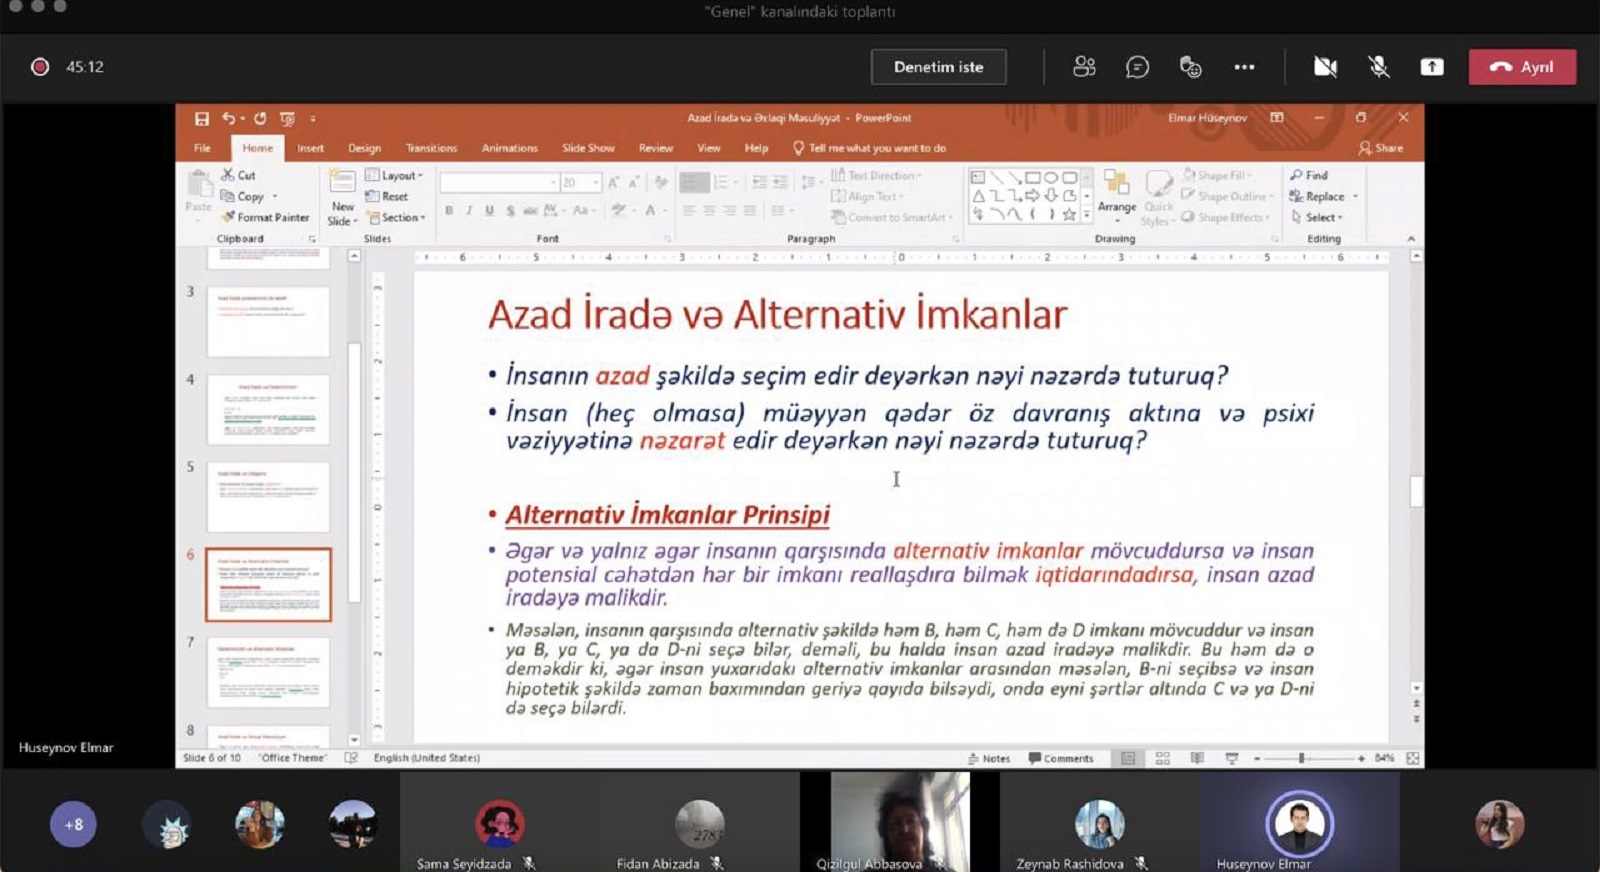
Task: Open the reactions and raise-hand menu
Action: (1190, 67)
